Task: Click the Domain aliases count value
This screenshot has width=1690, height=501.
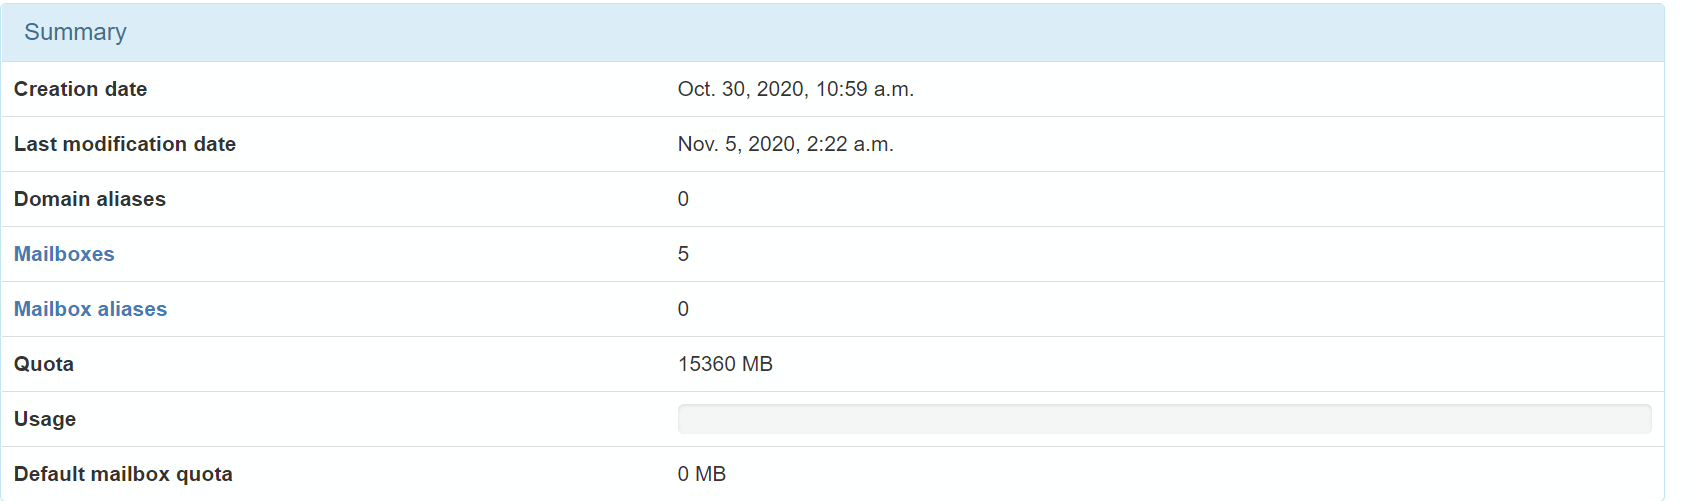Action: [x=683, y=199]
